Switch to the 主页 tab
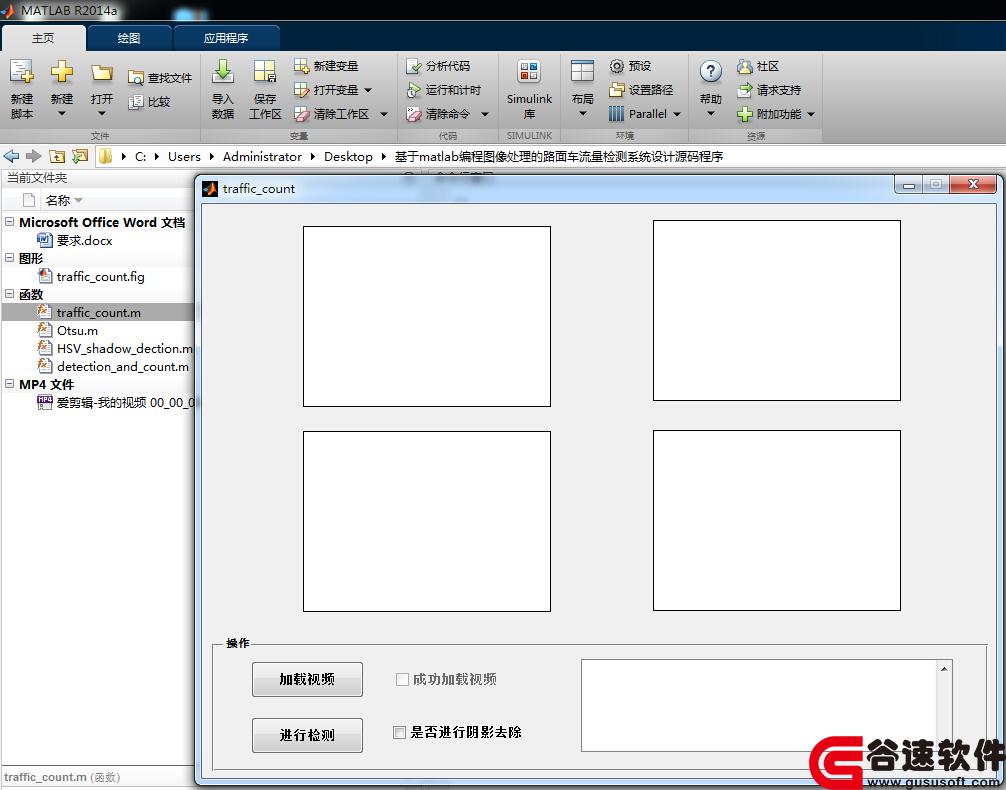 coord(43,38)
